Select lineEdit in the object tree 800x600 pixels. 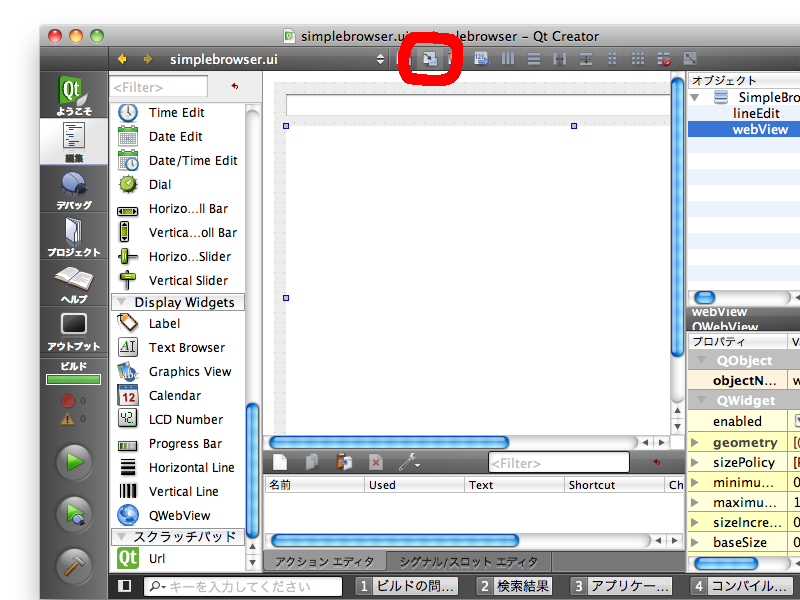(755, 113)
